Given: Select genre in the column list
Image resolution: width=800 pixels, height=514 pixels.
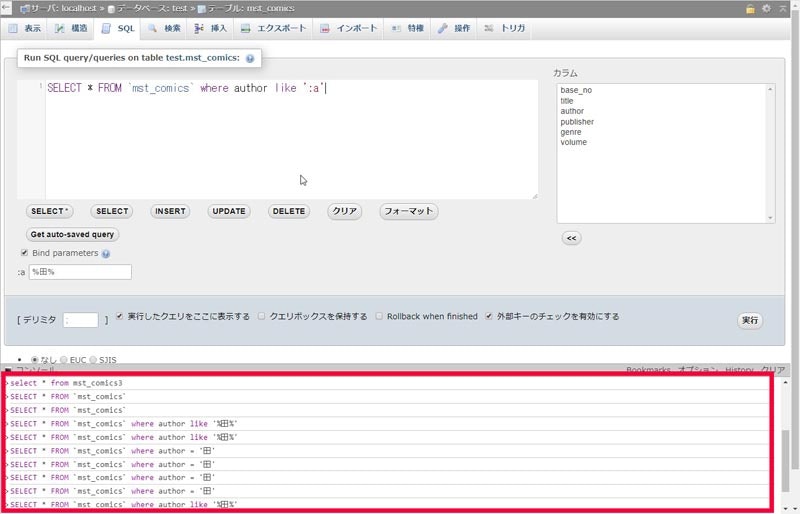Looking at the screenshot, I should pyautogui.click(x=571, y=132).
